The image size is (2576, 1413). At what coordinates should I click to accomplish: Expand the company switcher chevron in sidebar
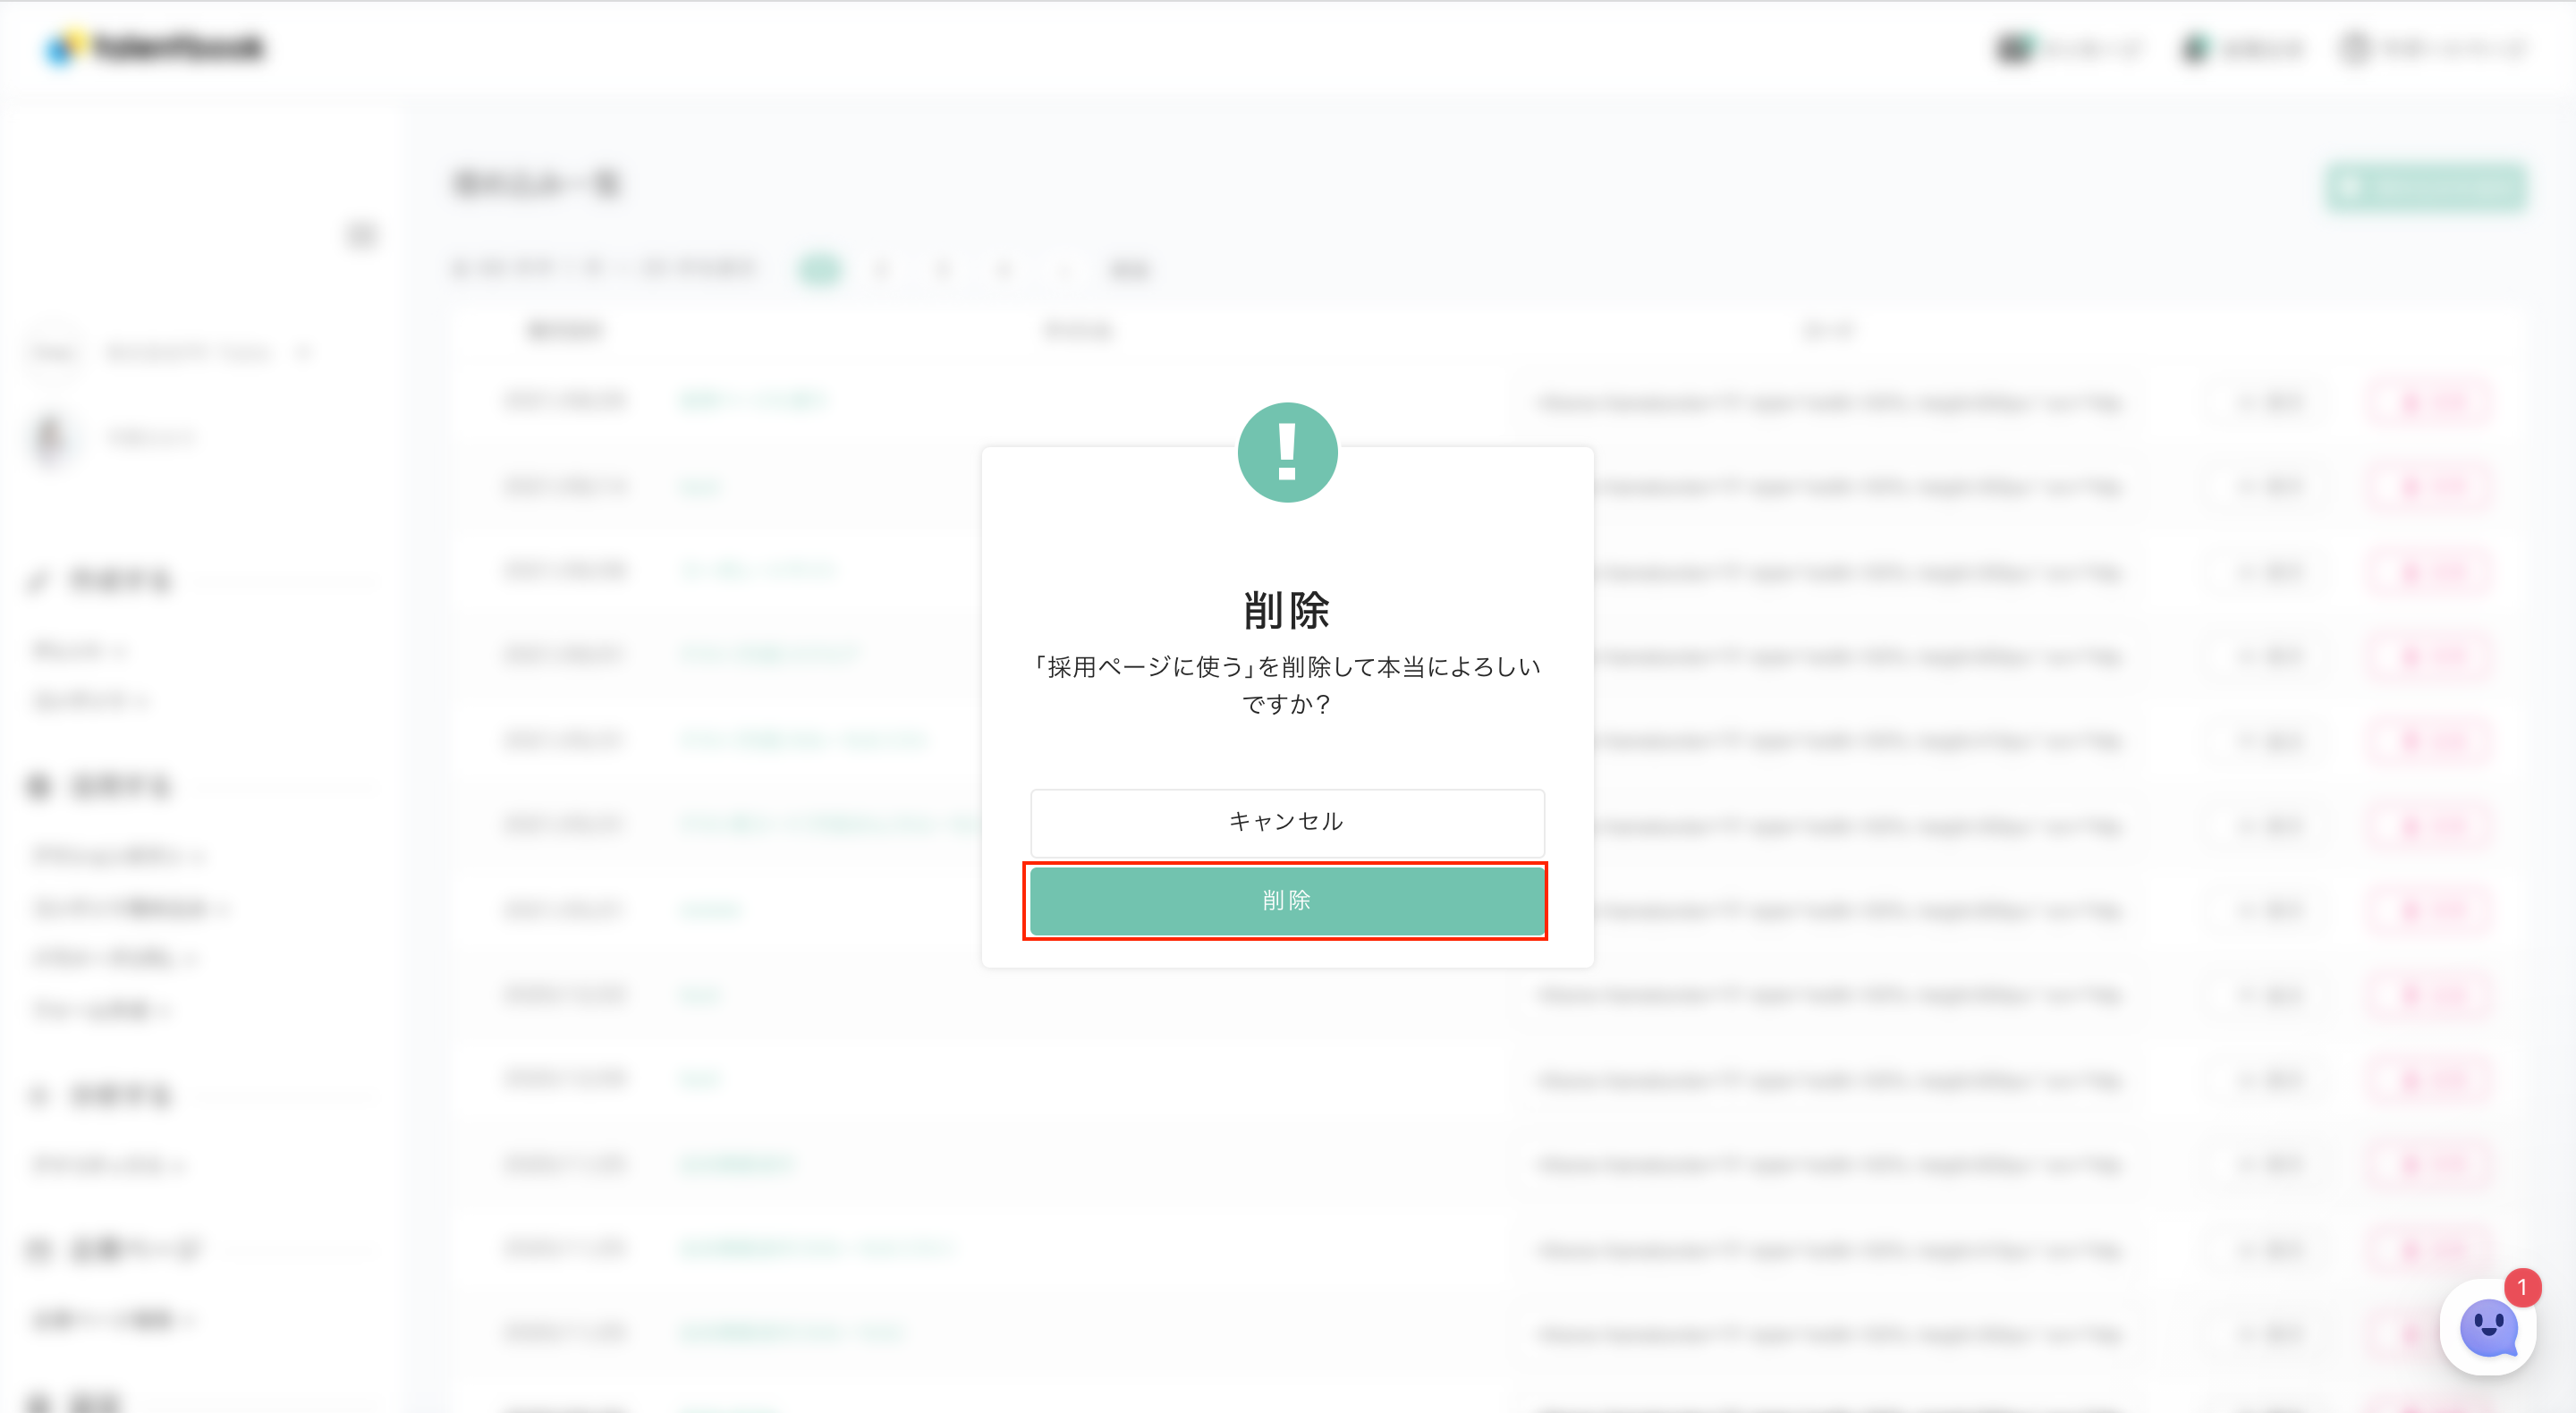click(x=303, y=352)
